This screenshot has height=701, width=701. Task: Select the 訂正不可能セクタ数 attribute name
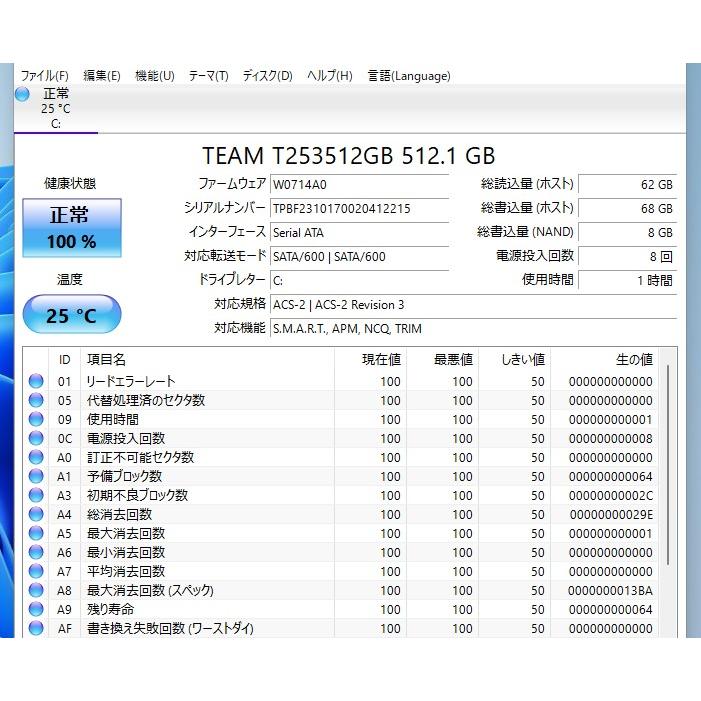pyautogui.click(x=140, y=457)
